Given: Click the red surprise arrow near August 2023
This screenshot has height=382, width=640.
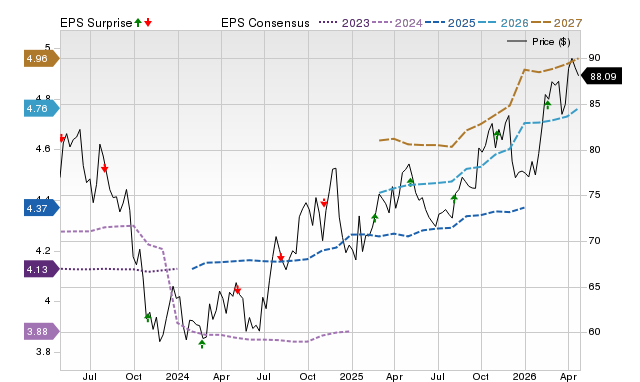Looking at the screenshot, I should point(104,168).
